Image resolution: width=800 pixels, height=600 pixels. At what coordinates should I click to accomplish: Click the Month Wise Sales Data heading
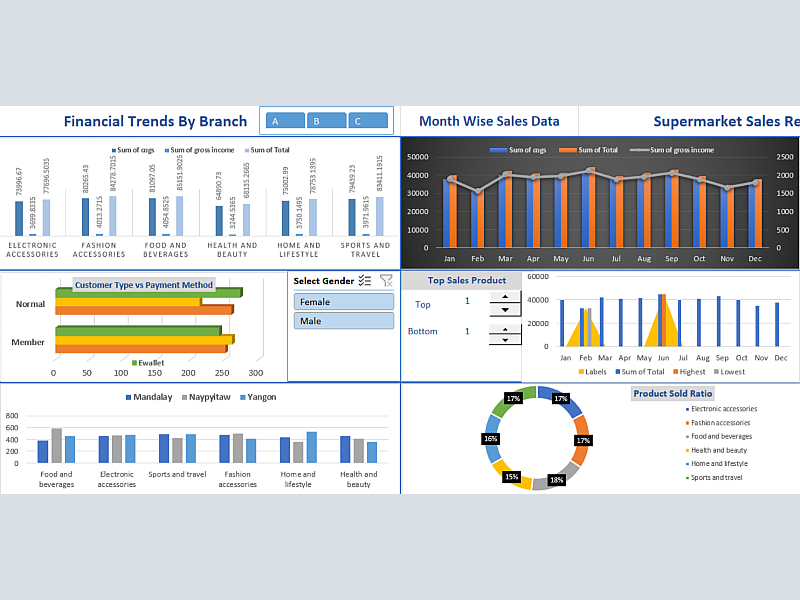489,121
